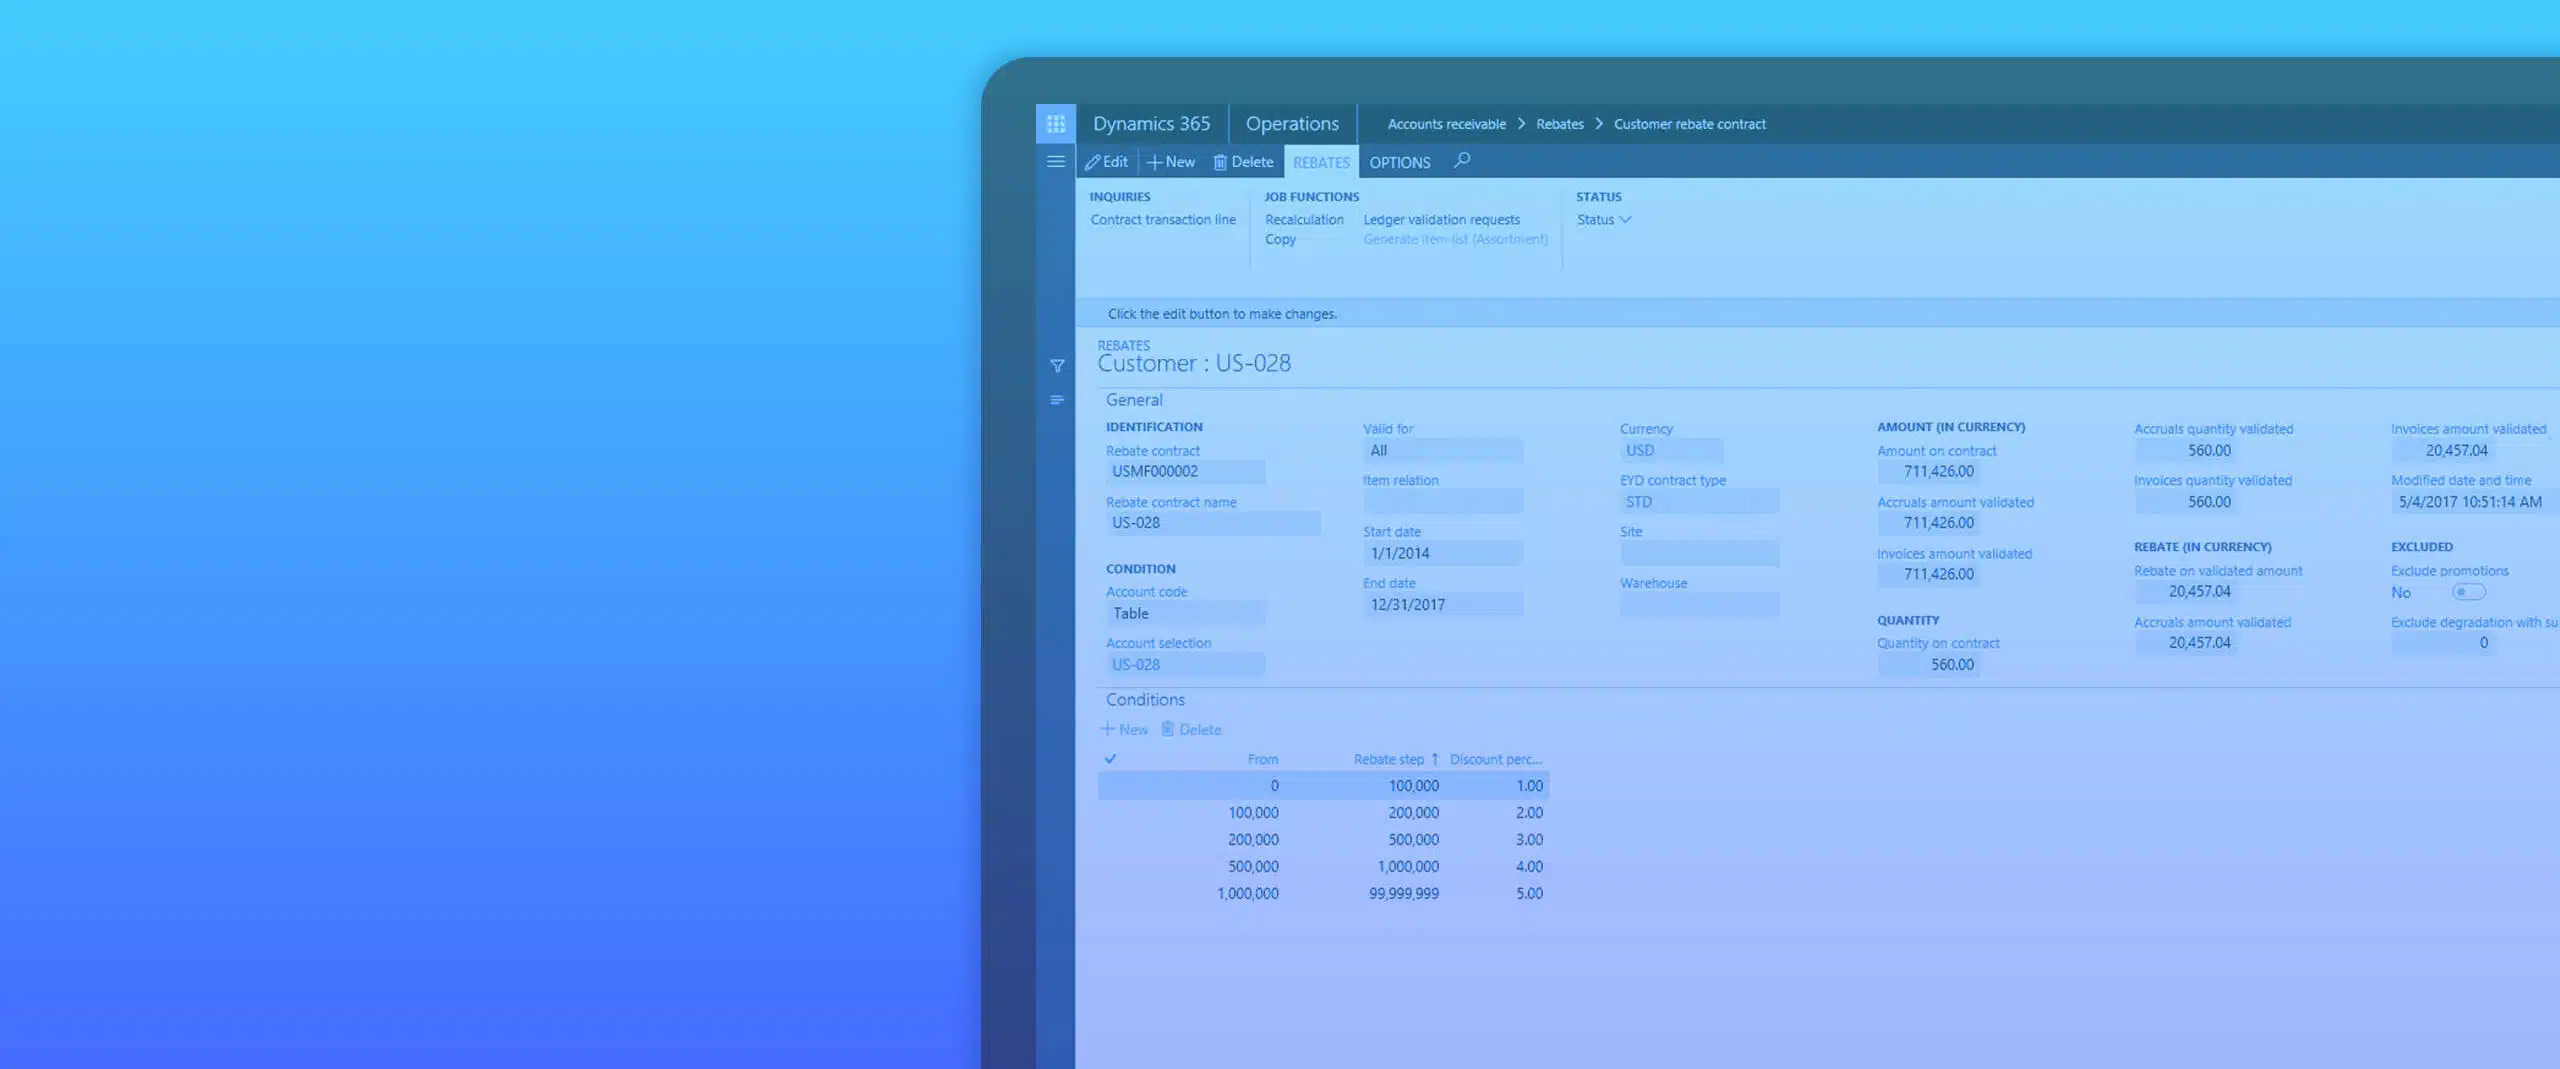Open the filter funnel pane icon
Viewport: 2560px width, 1069px height.
(1057, 366)
